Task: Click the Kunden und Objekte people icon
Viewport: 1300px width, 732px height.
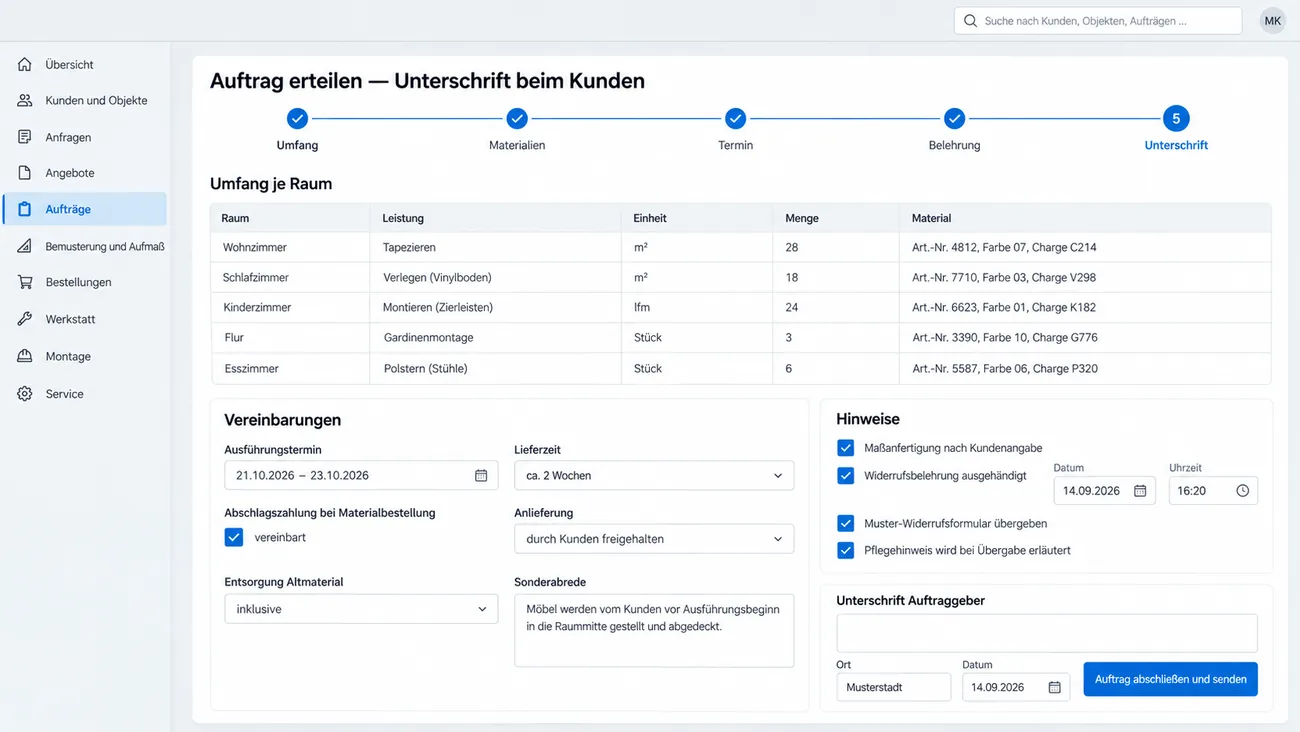Action: coord(25,100)
